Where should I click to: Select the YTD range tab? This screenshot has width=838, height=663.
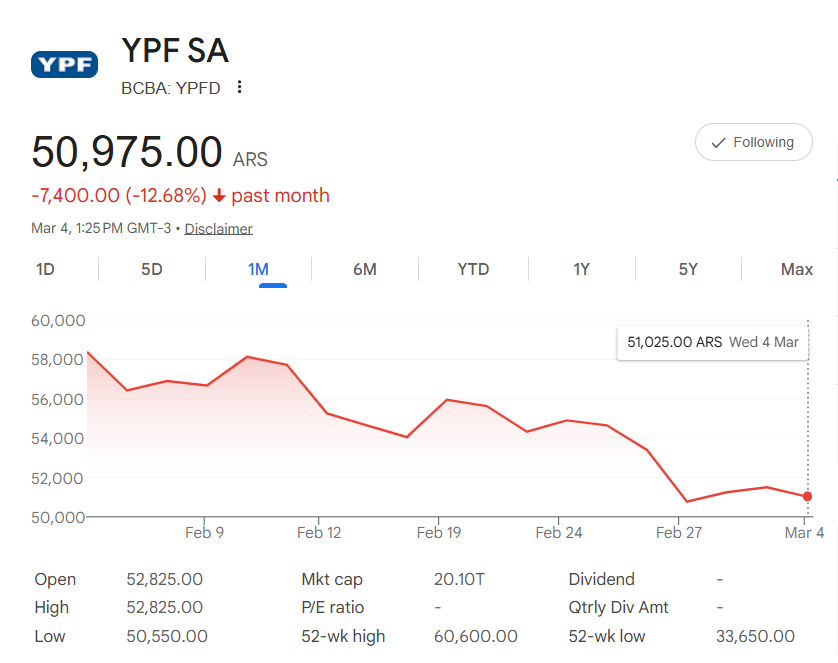[x=473, y=269]
